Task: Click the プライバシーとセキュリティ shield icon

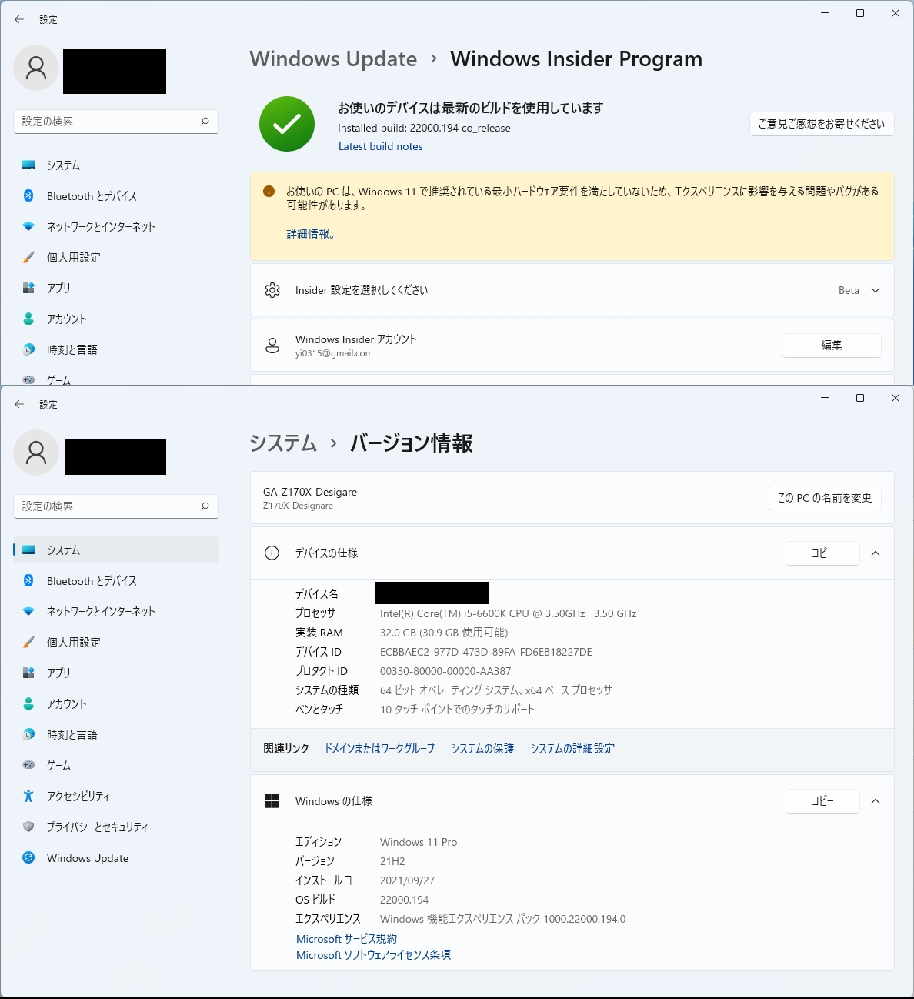Action: [x=29, y=826]
